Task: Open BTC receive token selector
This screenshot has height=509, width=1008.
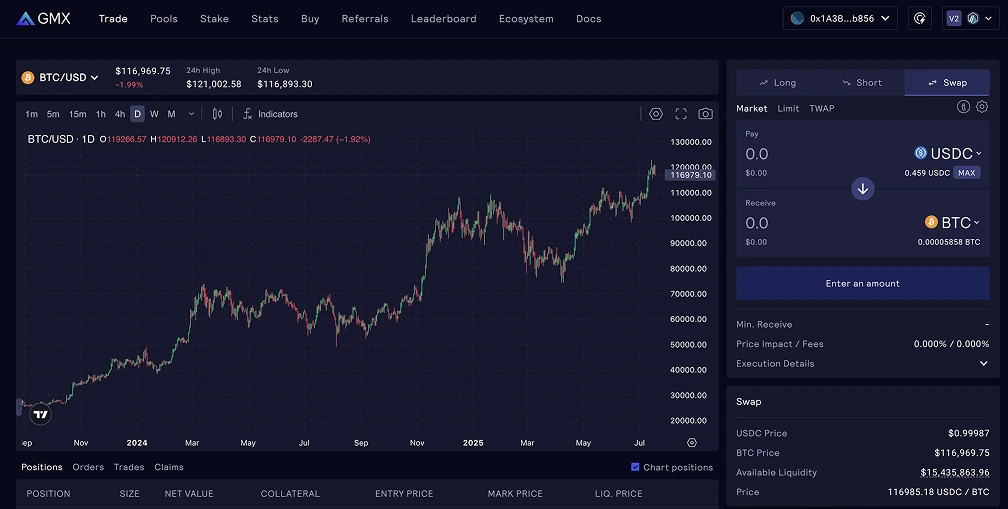Action: pyautogui.click(x=952, y=222)
